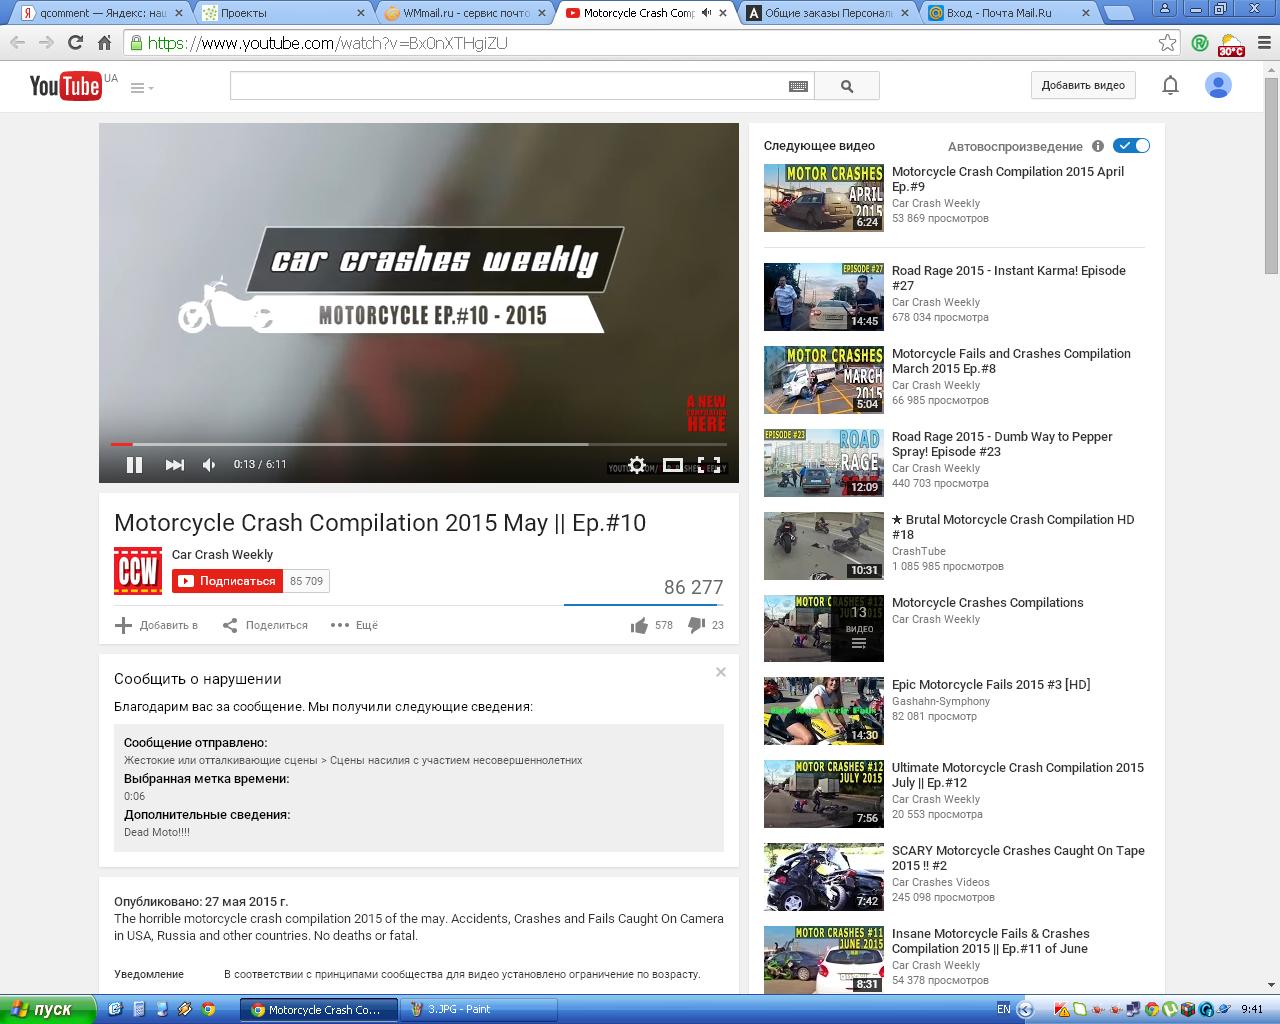Screen dimensions: 1280x1024
Task: Click 'Добавить в' add to playlist
Action: click(x=157, y=625)
